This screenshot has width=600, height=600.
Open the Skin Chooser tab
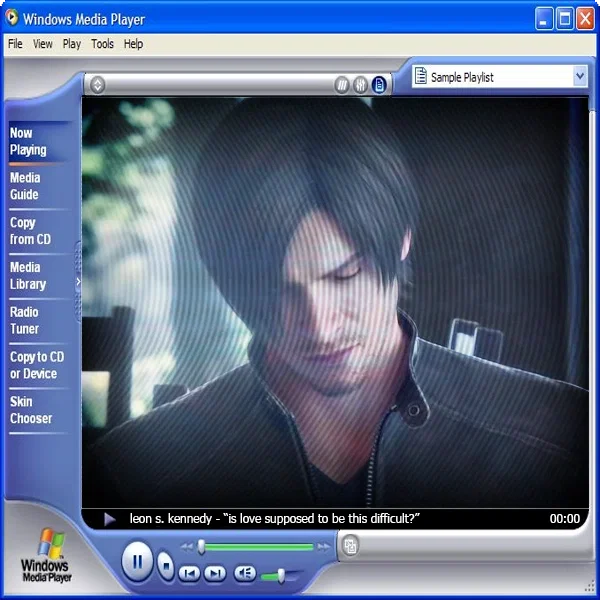[38, 410]
